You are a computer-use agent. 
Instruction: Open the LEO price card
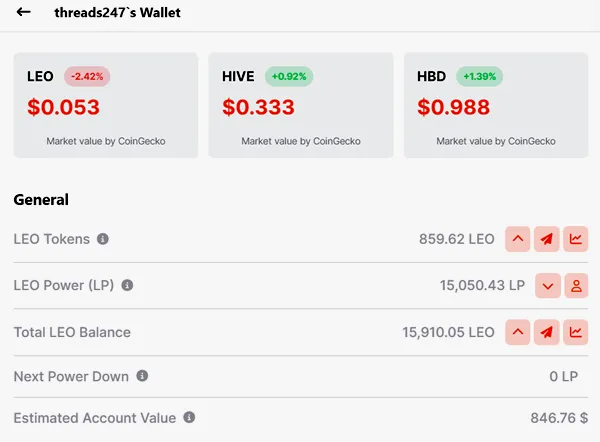pos(106,105)
